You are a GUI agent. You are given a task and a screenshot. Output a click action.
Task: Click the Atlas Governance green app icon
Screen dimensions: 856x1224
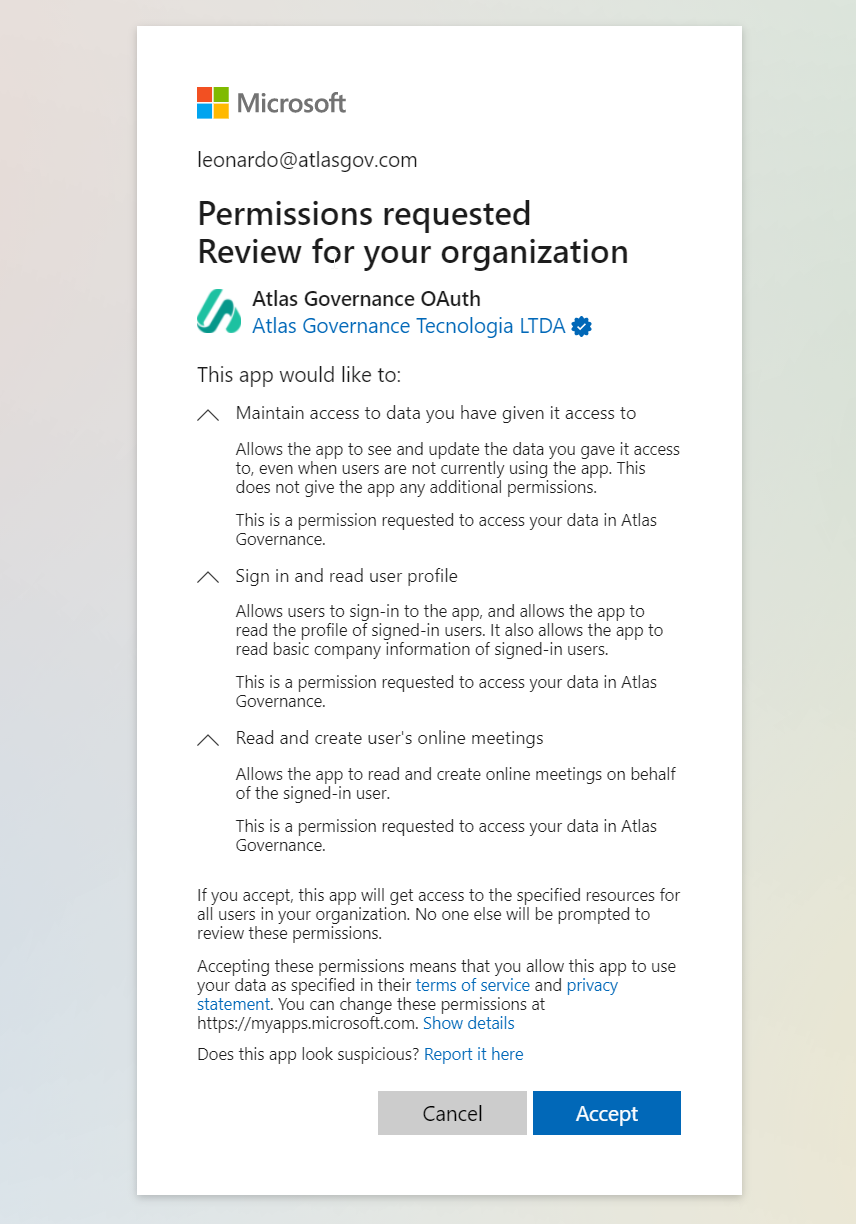(x=219, y=311)
